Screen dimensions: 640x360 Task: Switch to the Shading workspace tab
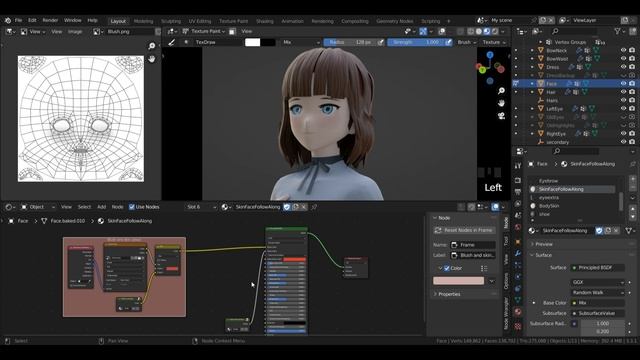click(264, 21)
